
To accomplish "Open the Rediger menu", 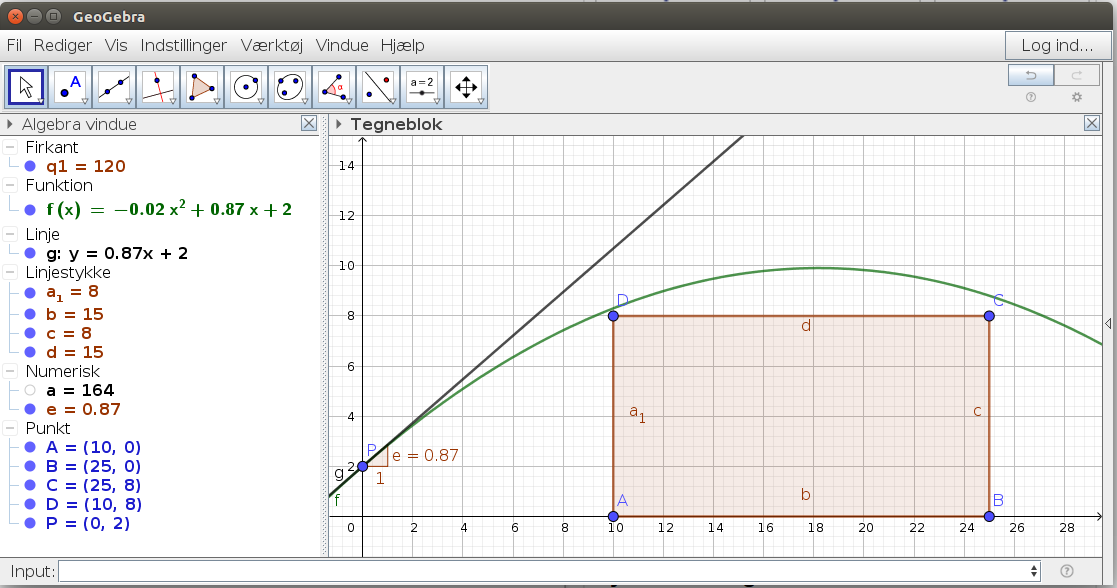I will (x=63, y=46).
